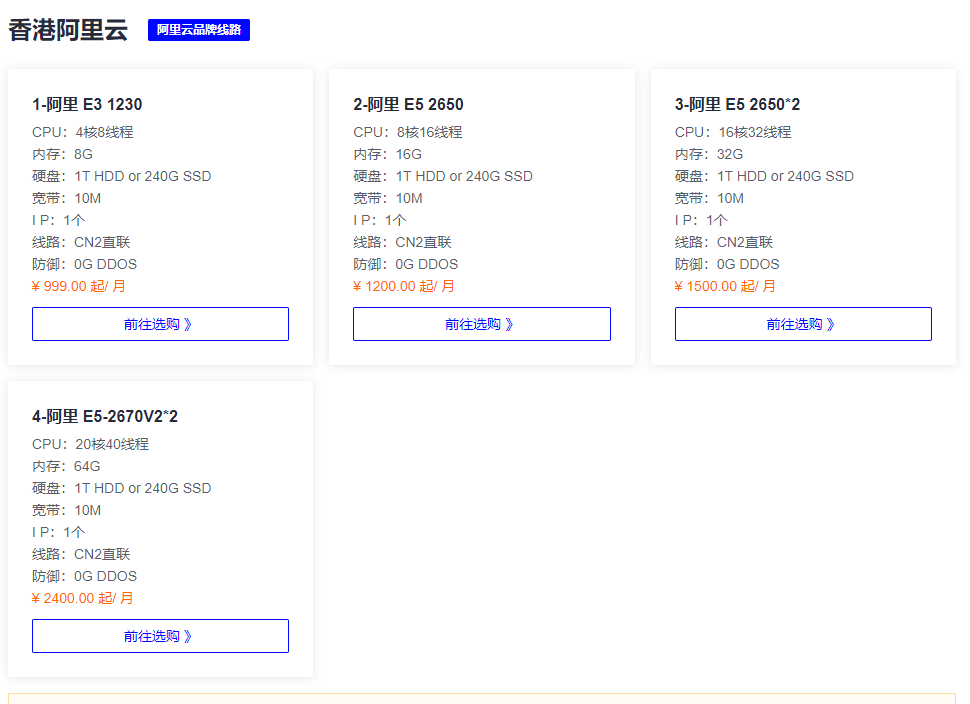Click the title 3-阿里 E5 2650*2
Screen dimensions: 970x704
coord(737,104)
